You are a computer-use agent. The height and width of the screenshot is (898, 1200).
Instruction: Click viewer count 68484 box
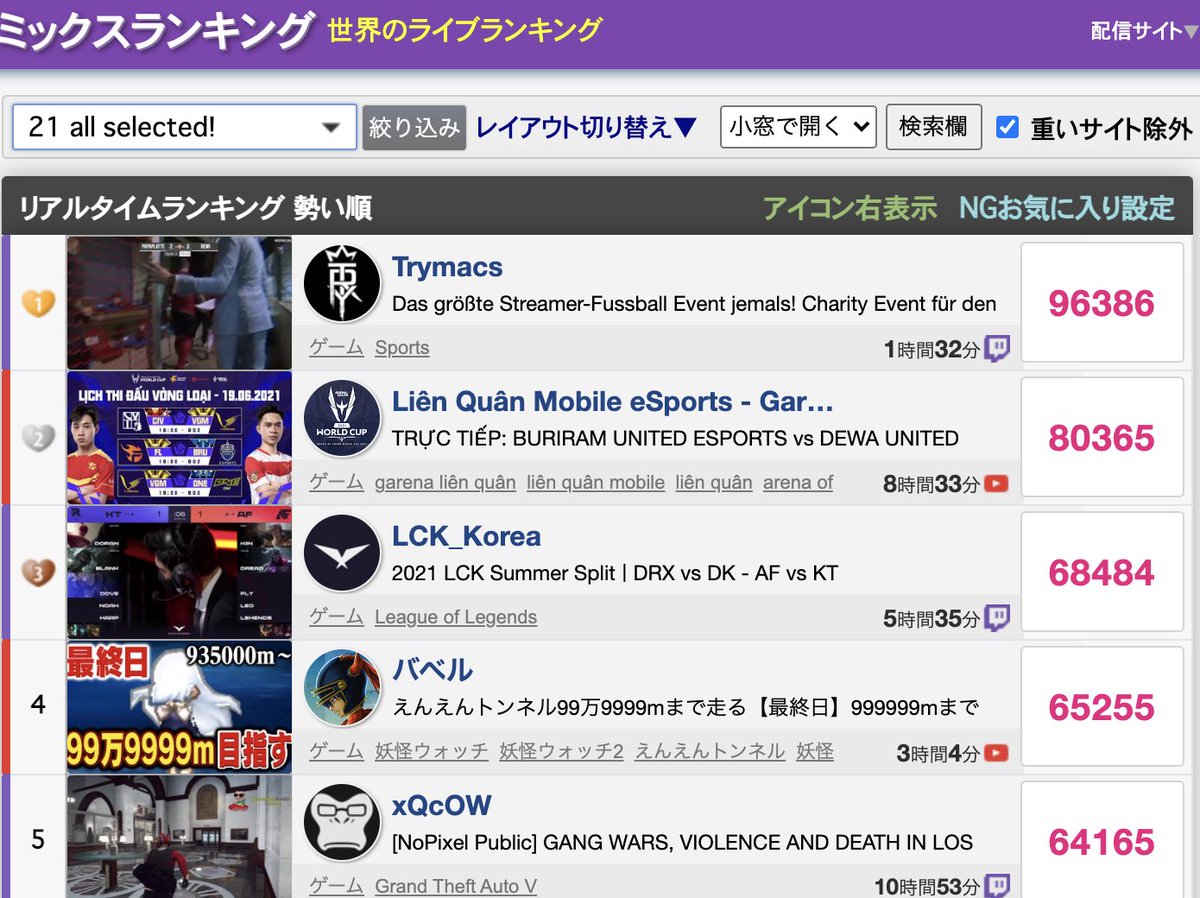[x=1102, y=572]
